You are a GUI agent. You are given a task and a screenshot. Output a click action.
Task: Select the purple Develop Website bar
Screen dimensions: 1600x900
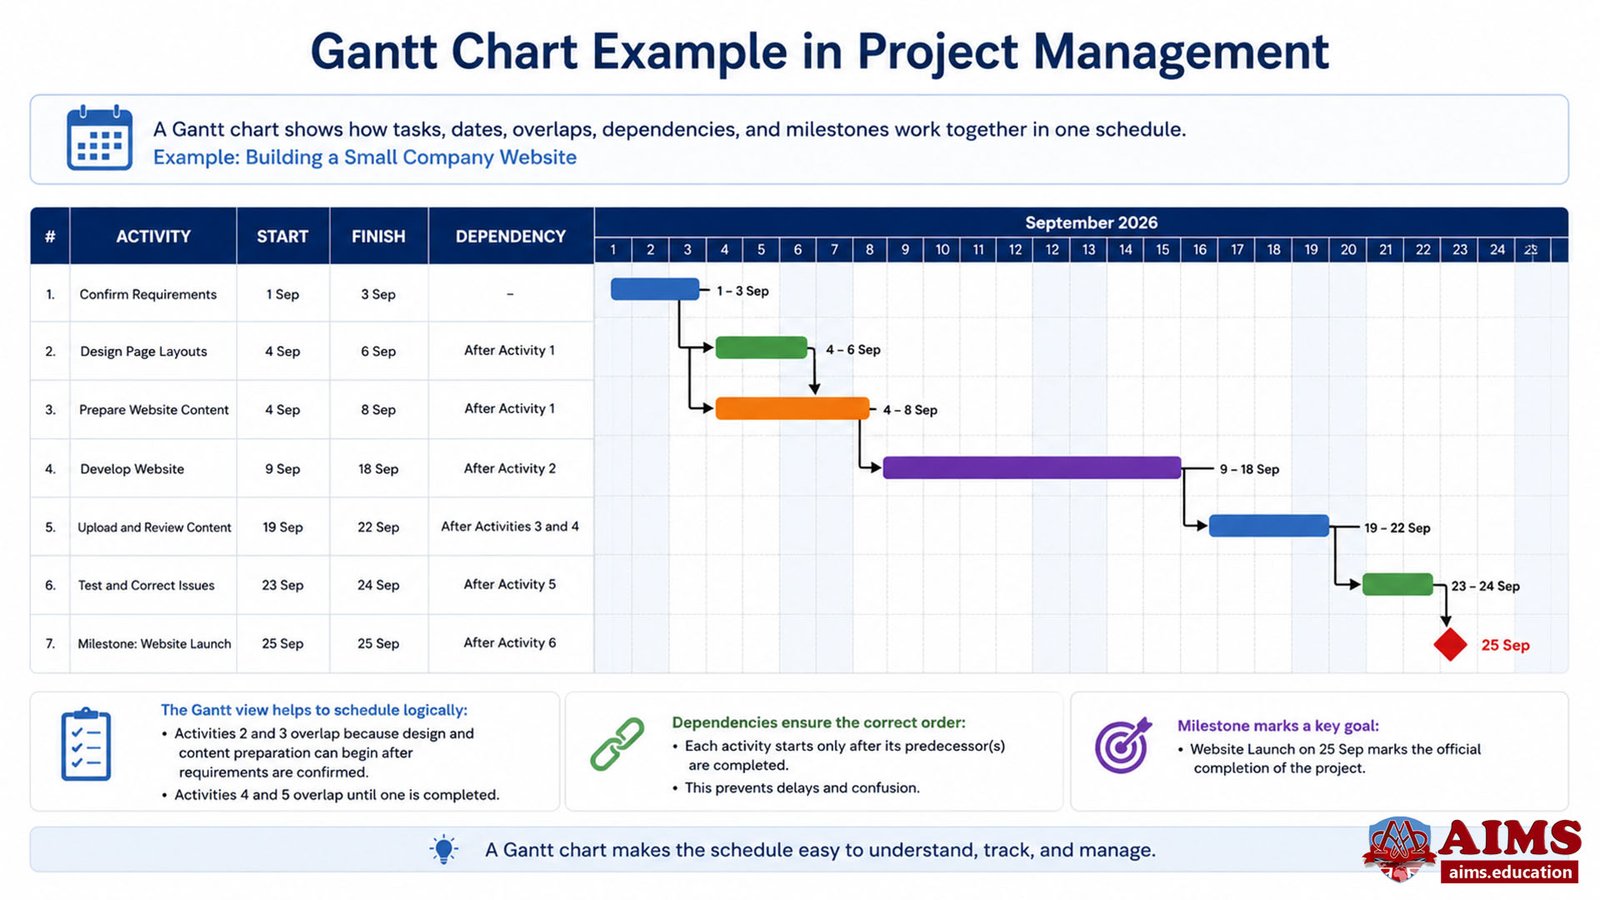pyautogui.click(x=1032, y=467)
